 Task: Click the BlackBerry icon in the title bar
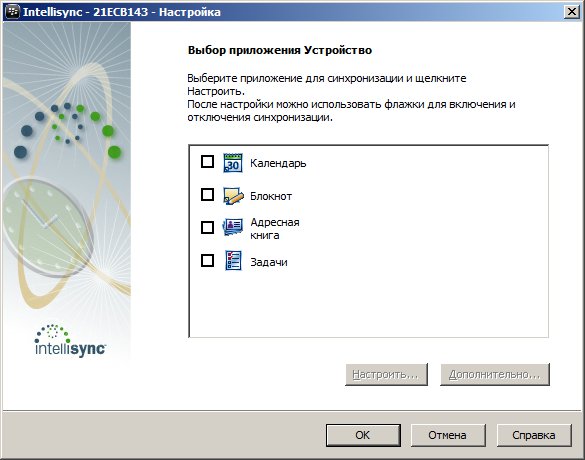point(12,12)
